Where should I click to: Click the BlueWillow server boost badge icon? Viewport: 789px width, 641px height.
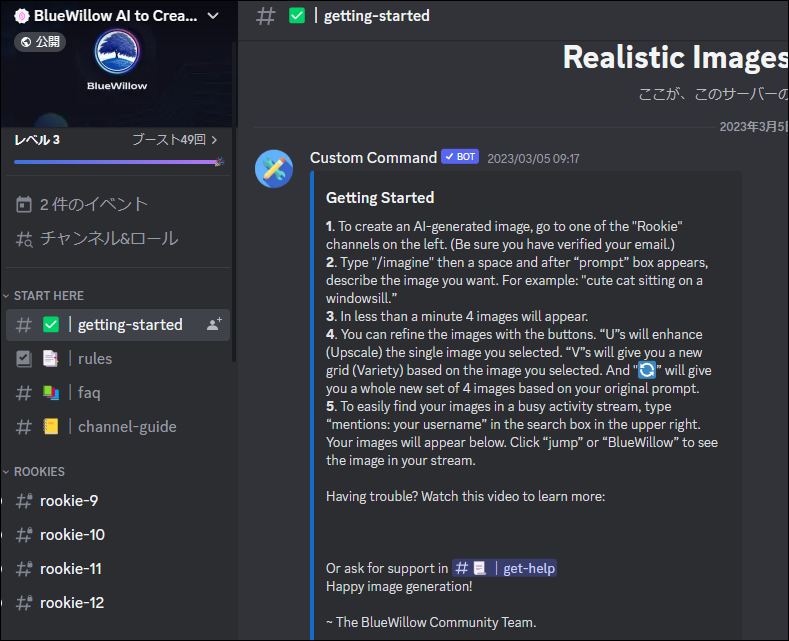22,16
